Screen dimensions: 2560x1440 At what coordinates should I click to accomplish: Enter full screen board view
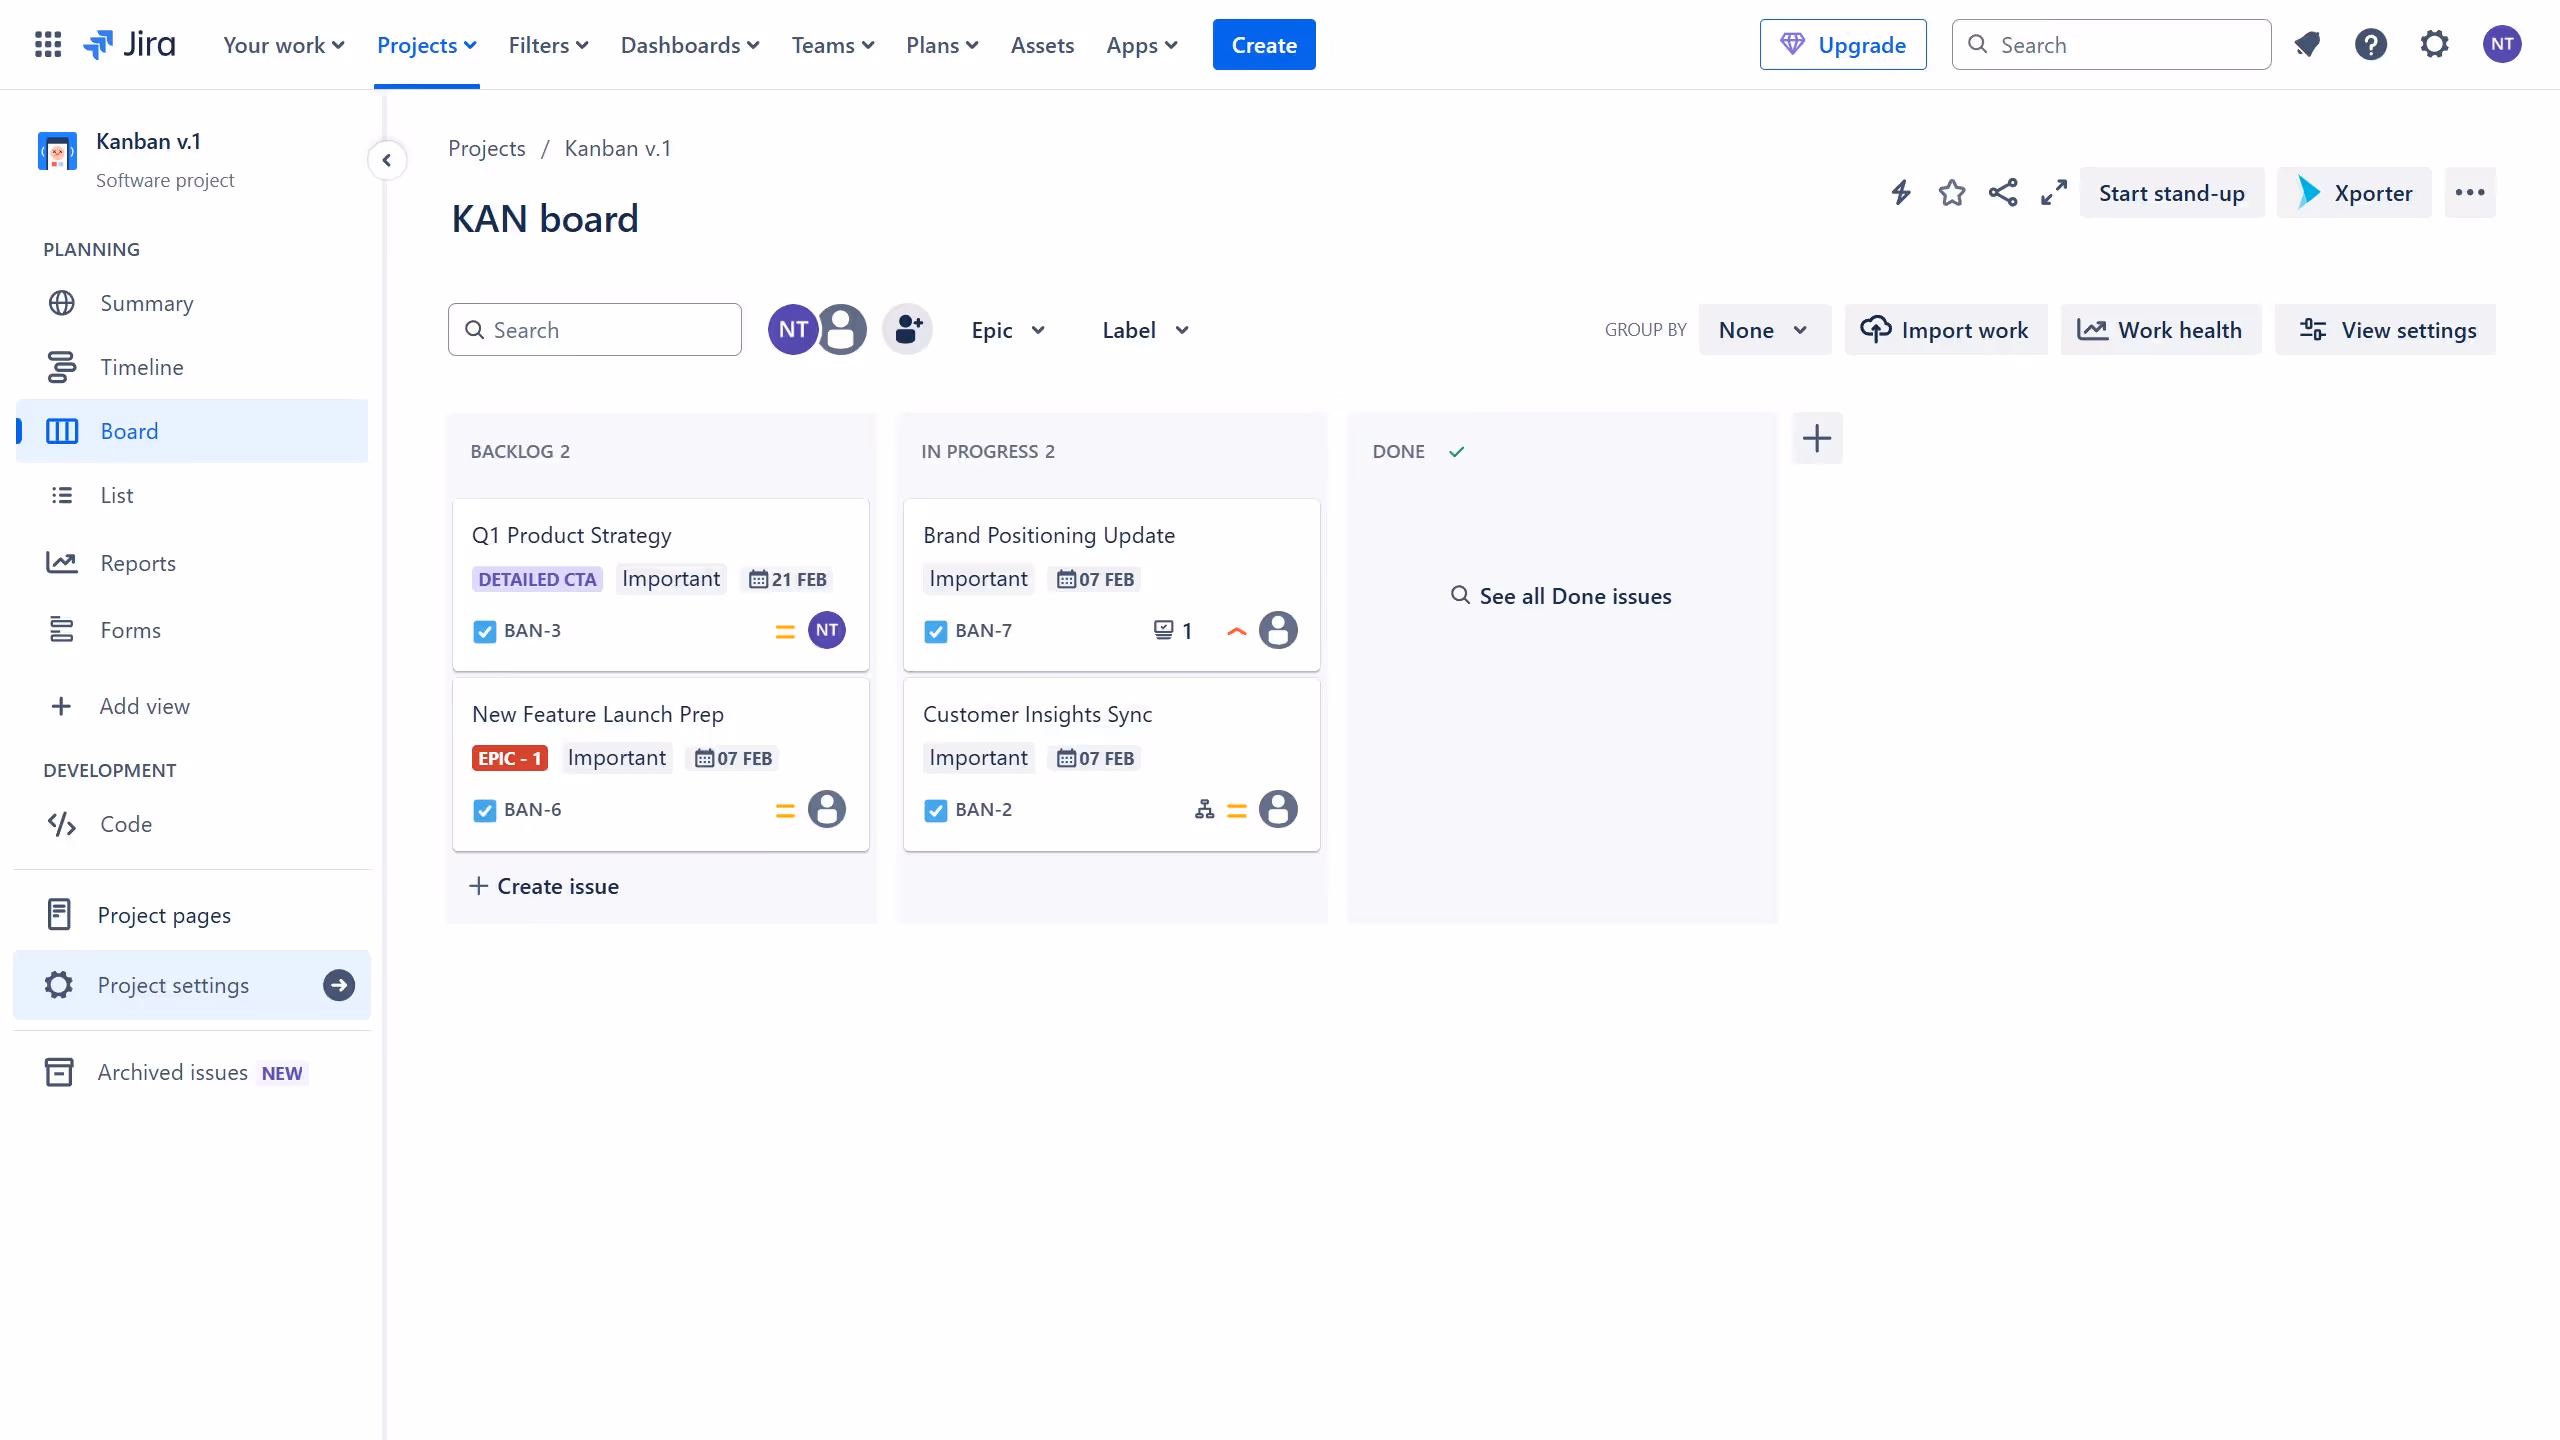pos(2053,192)
